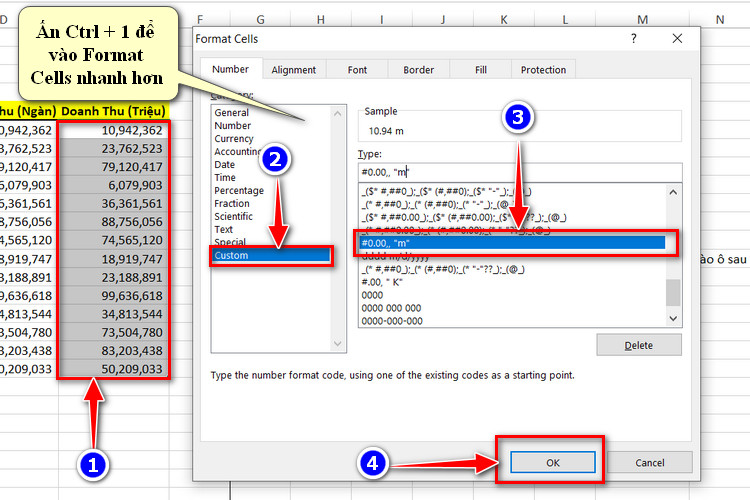Viewport: 750px width, 500px height.
Task: Click the Cancel button
Action: click(650, 463)
